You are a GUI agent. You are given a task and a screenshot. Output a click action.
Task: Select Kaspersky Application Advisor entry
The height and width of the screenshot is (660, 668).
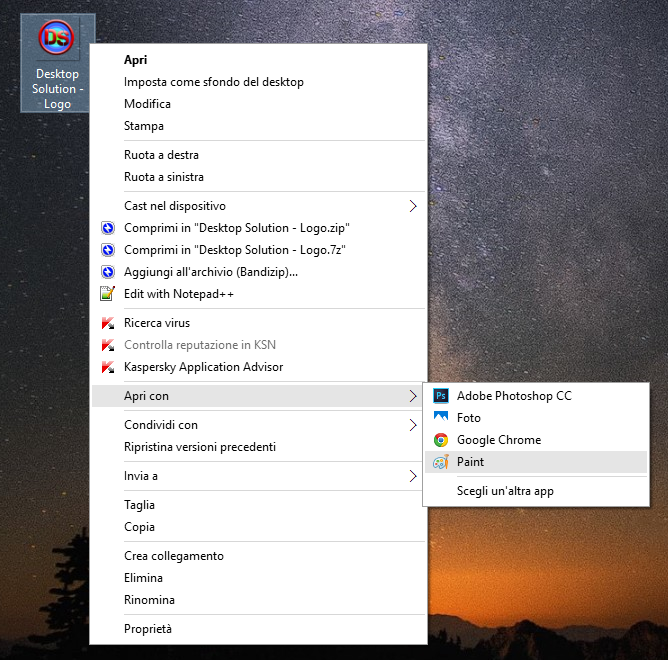[x=203, y=367]
